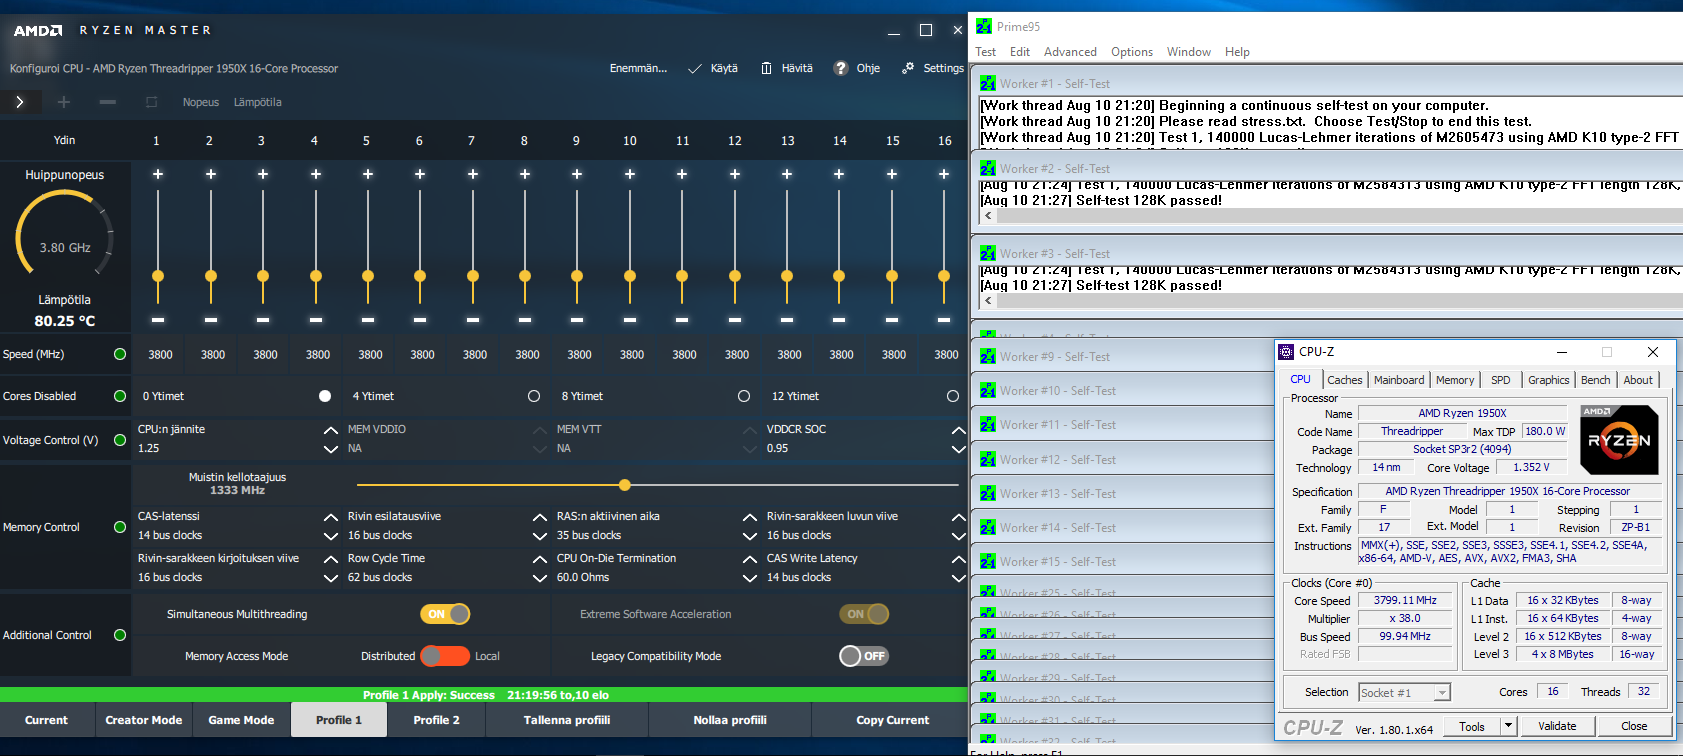Toggle Voltage Control green indicator
This screenshot has width=1683, height=756.
coord(120,439)
